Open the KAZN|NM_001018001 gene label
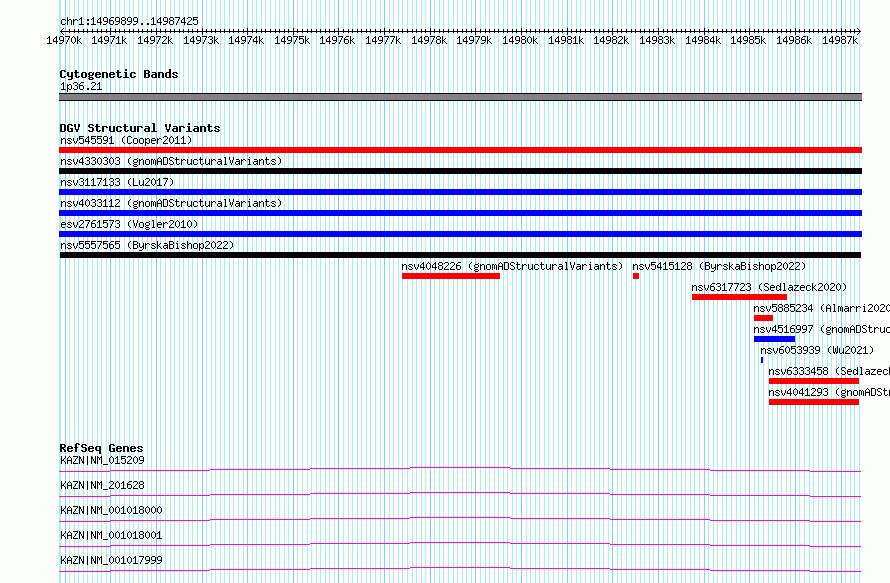Viewport: 890px width, 583px height. coord(111,535)
